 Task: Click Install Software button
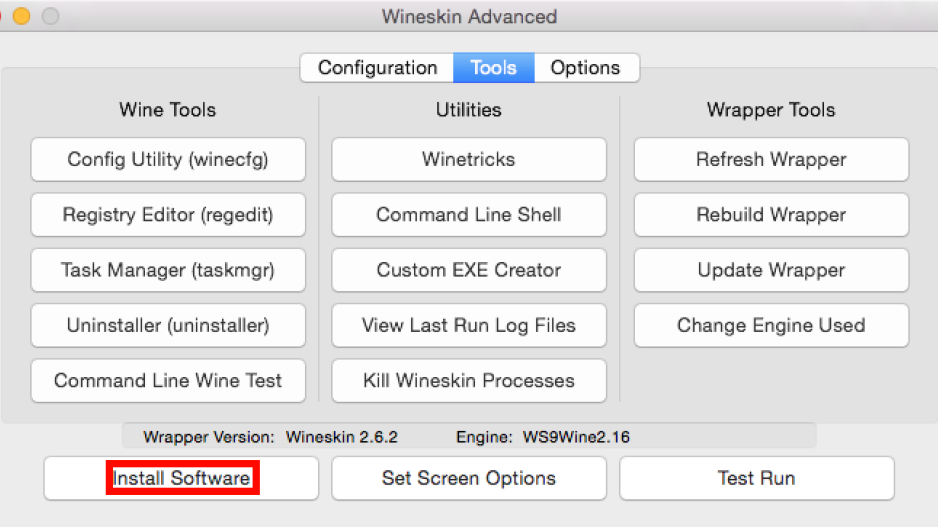point(181,479)
